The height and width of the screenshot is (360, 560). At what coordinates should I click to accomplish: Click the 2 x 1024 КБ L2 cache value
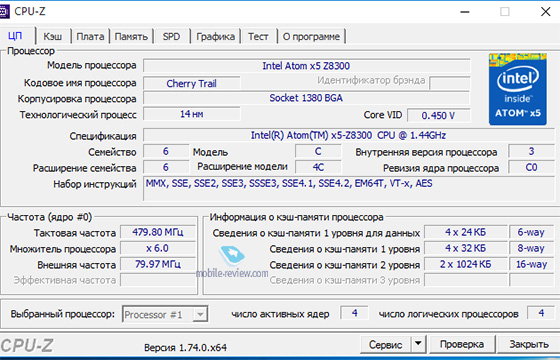[465, 264]
